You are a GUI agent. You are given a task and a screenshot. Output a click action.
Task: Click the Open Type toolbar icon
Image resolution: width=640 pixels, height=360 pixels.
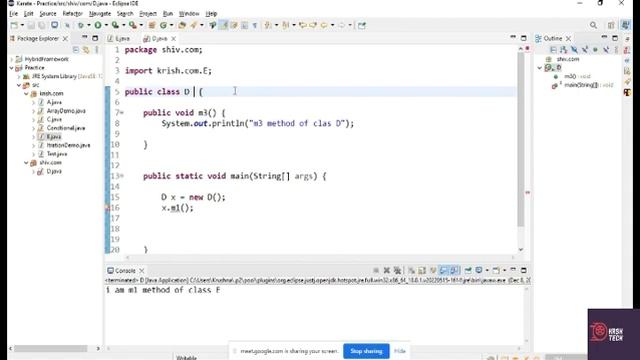(182, 25)
